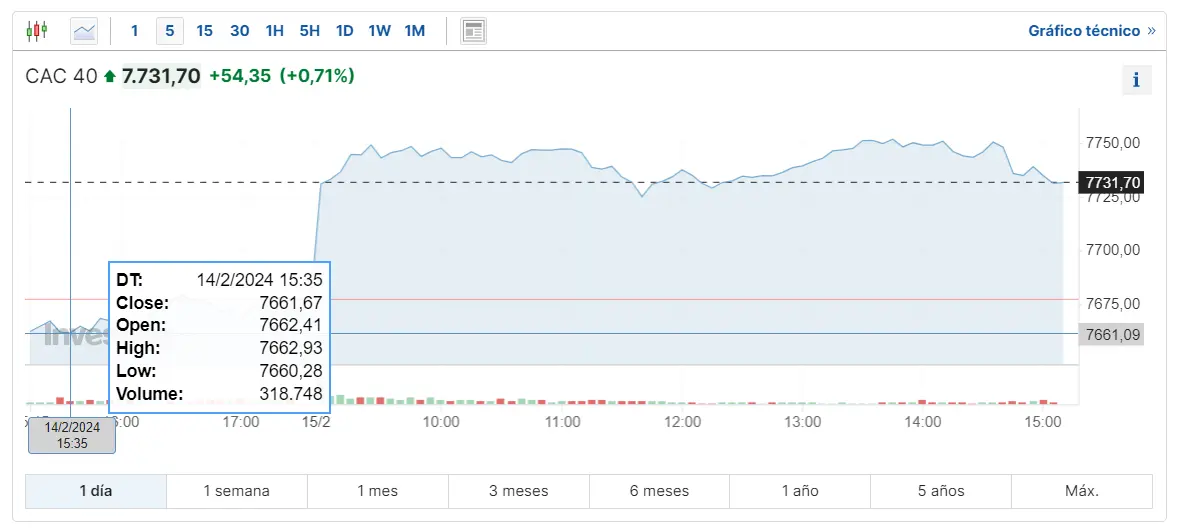Image resolution: width=1180 pixels, height=532 pixels.
Task: Select the area chart type icon
Action: [84, 31]
